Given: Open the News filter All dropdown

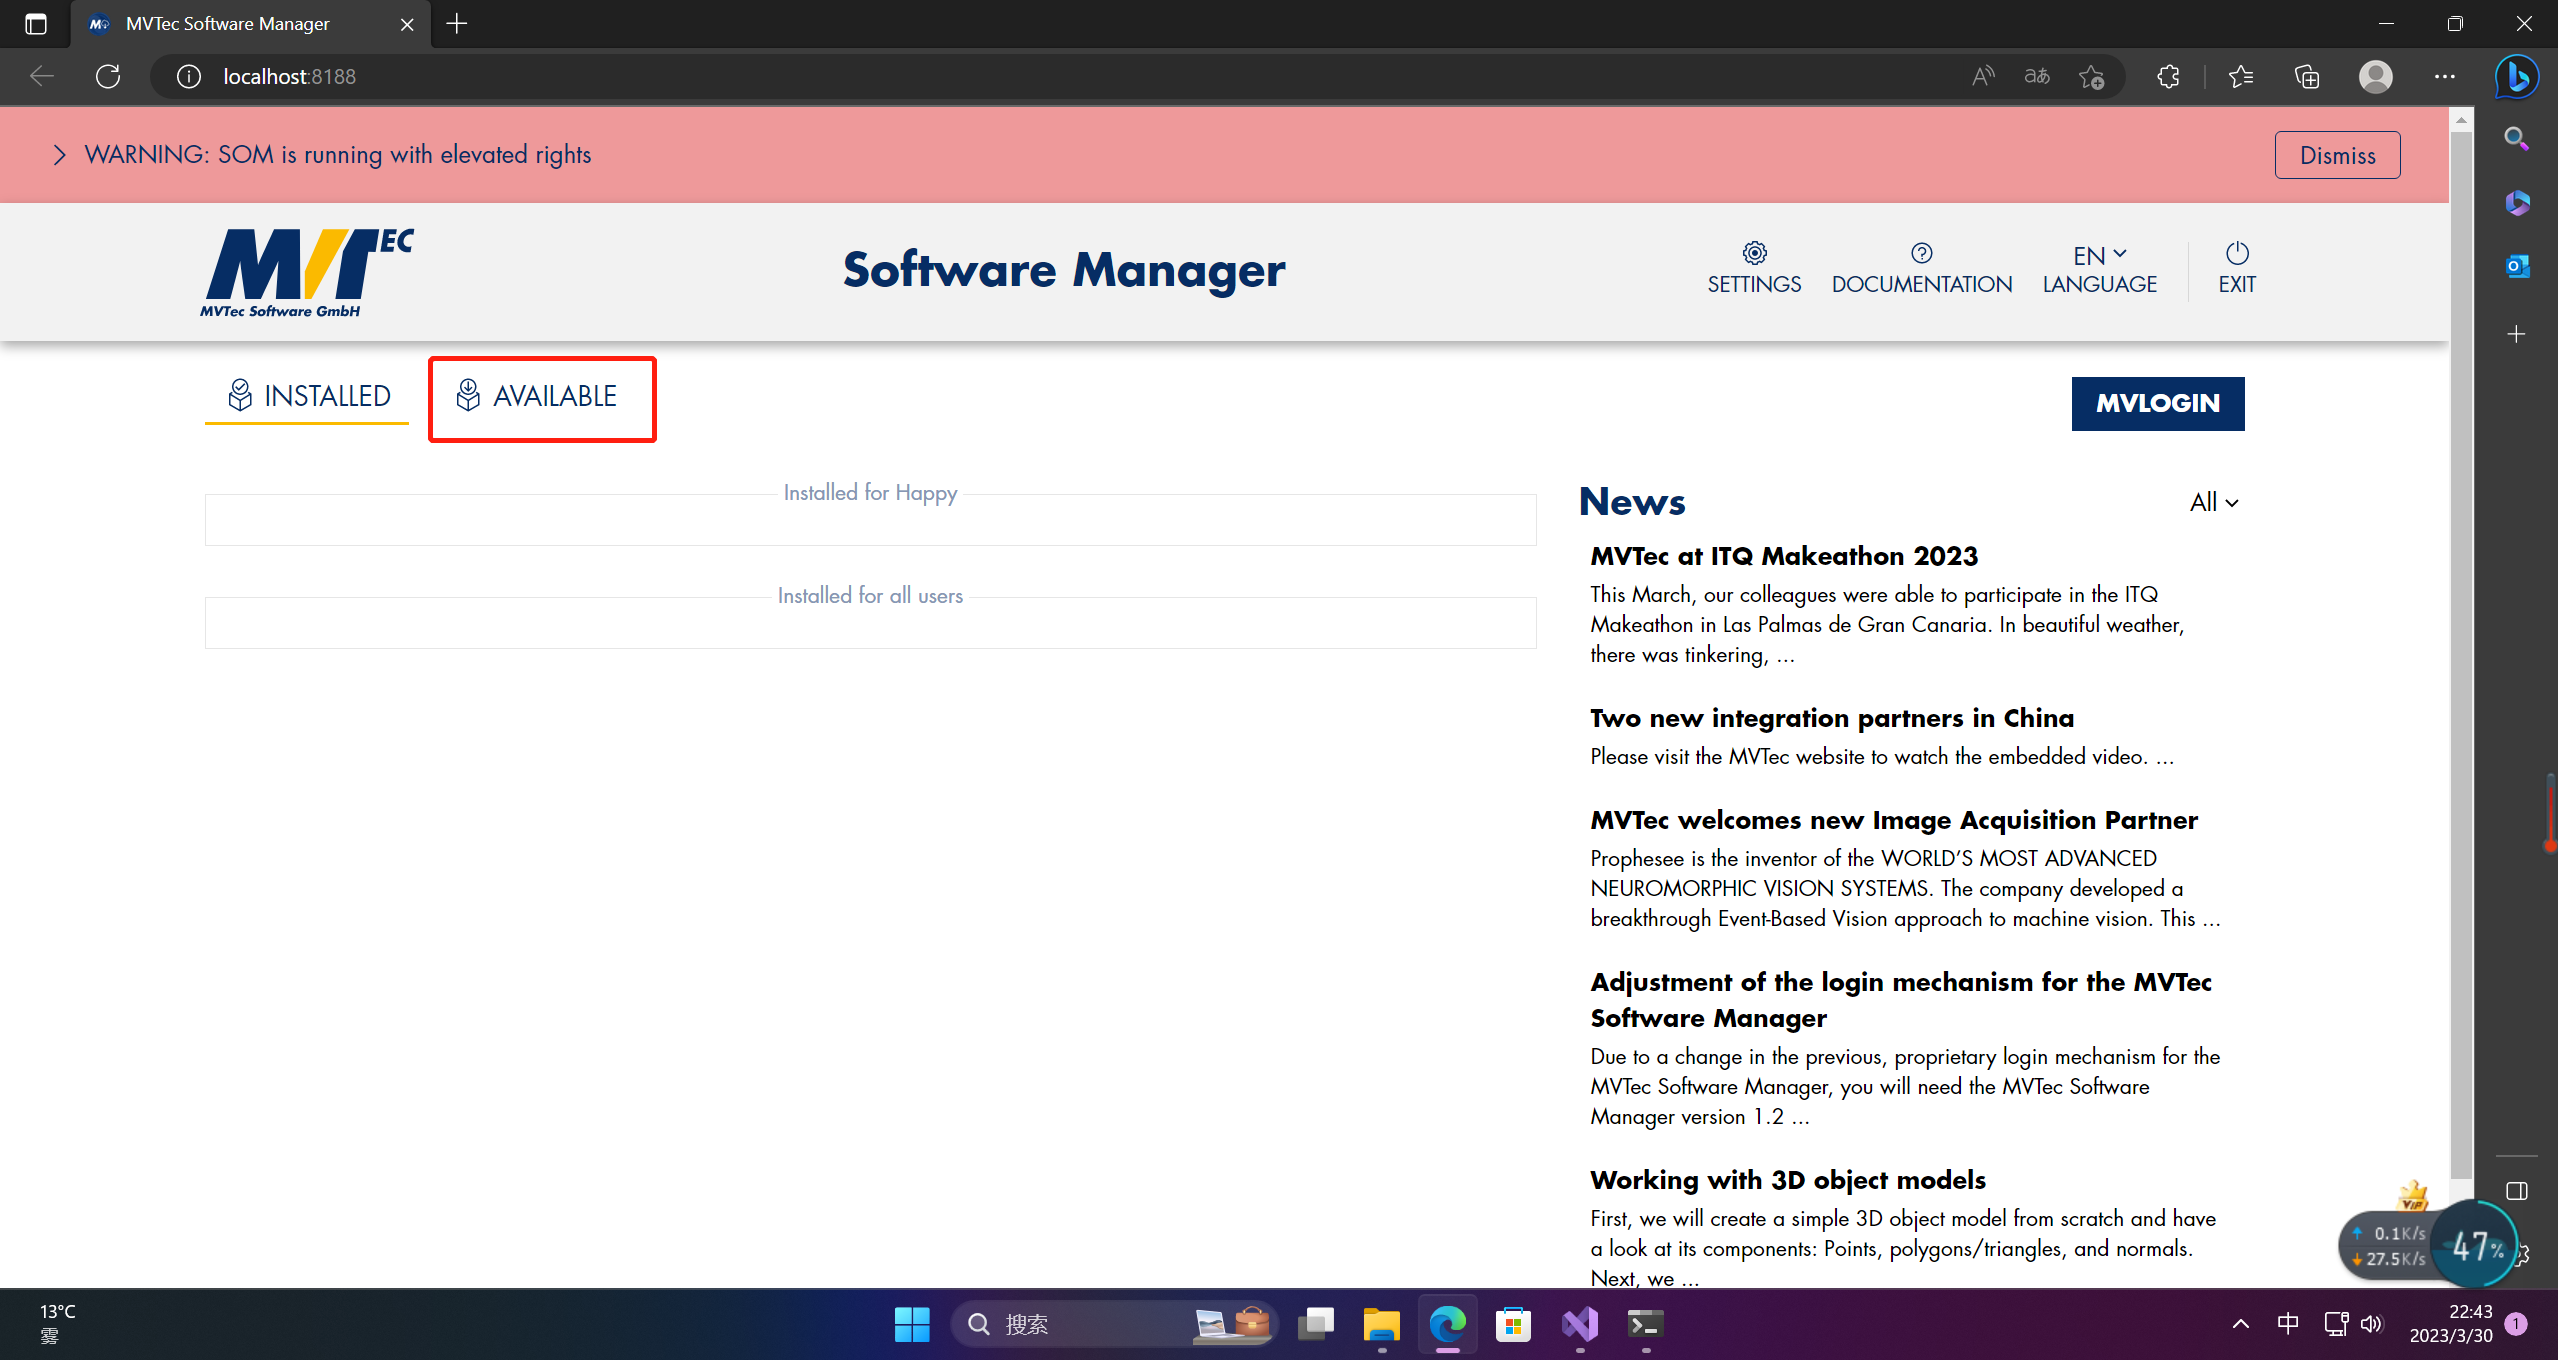Looking at the screenshot, I should 2213,502.
